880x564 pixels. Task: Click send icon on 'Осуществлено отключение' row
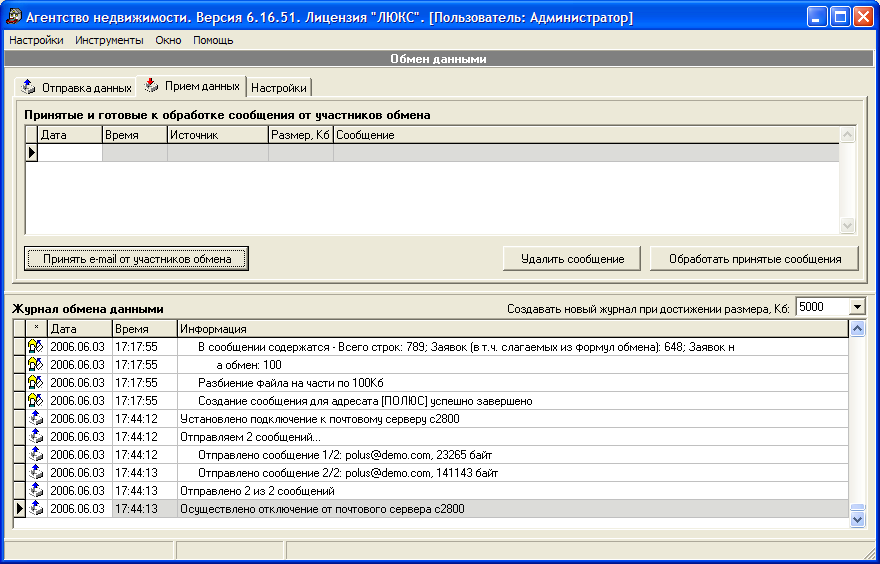(36, 508)
